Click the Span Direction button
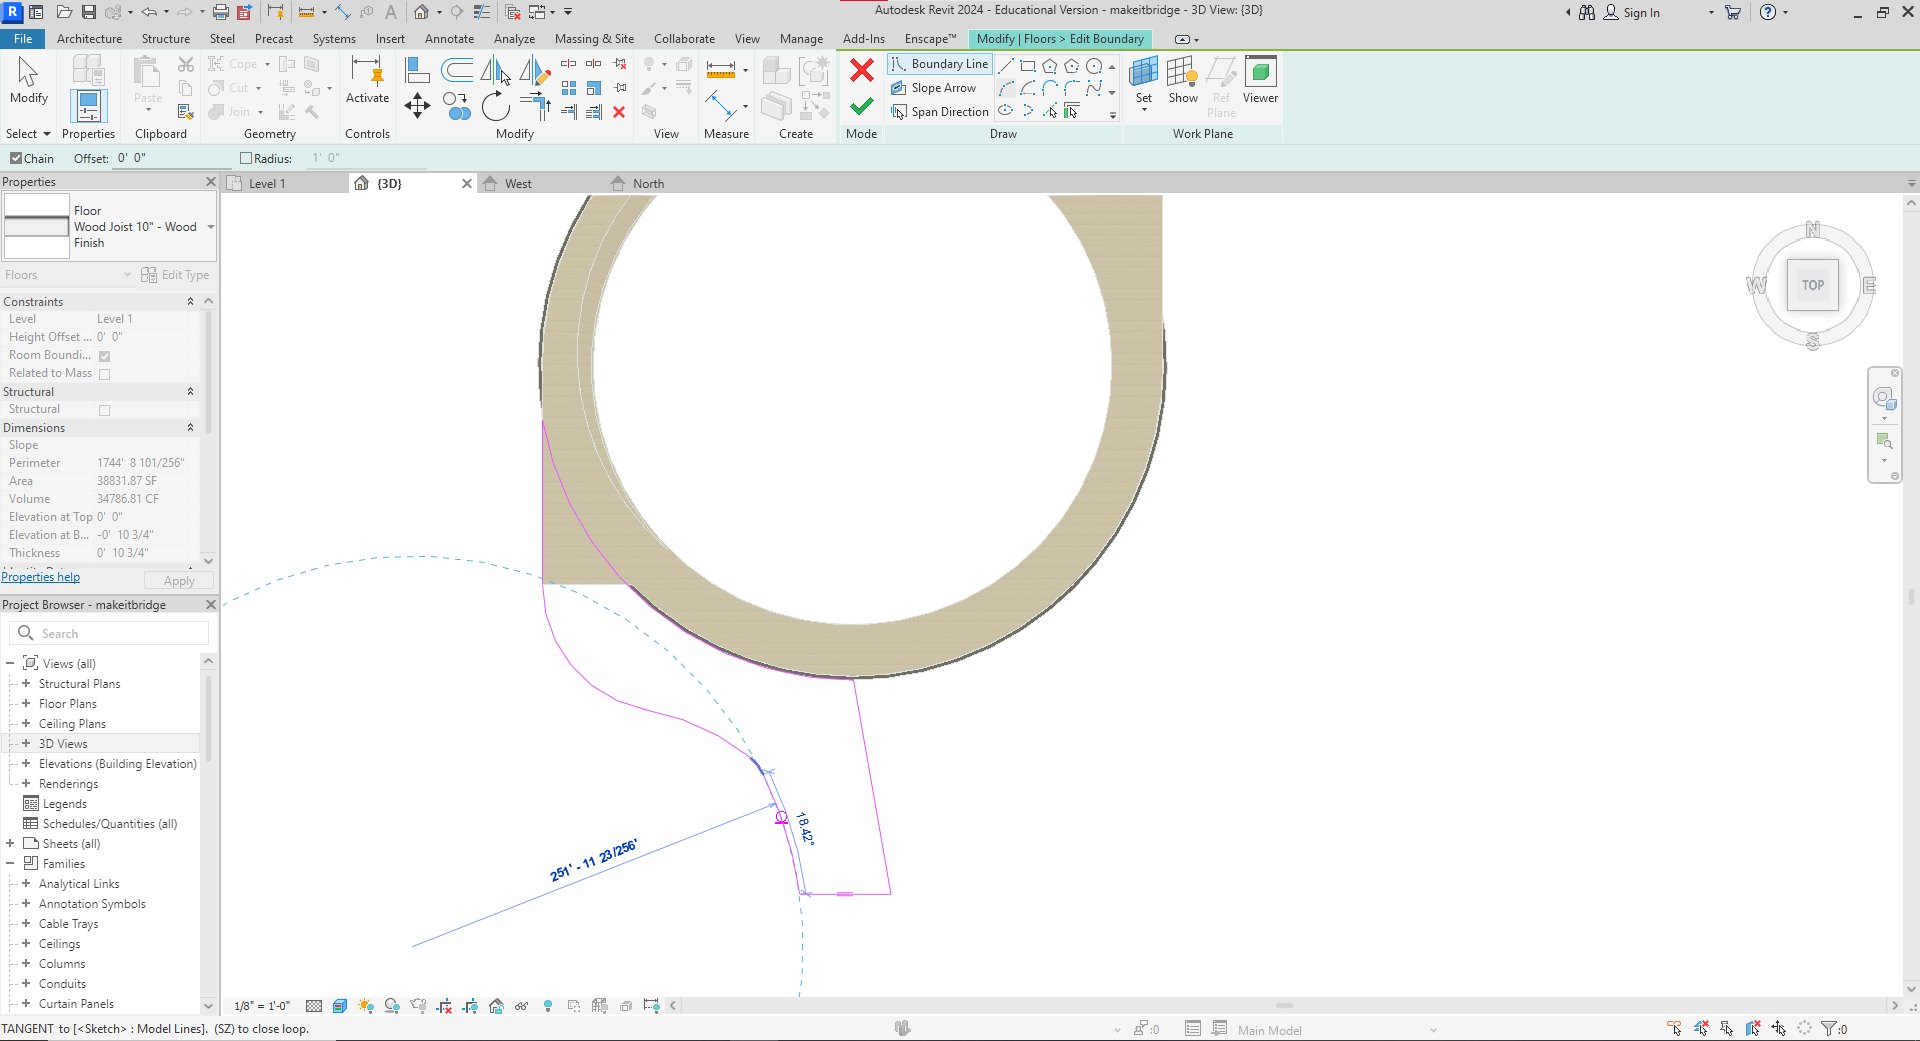The image size is (1920, 1041). [x=939, y=112]
